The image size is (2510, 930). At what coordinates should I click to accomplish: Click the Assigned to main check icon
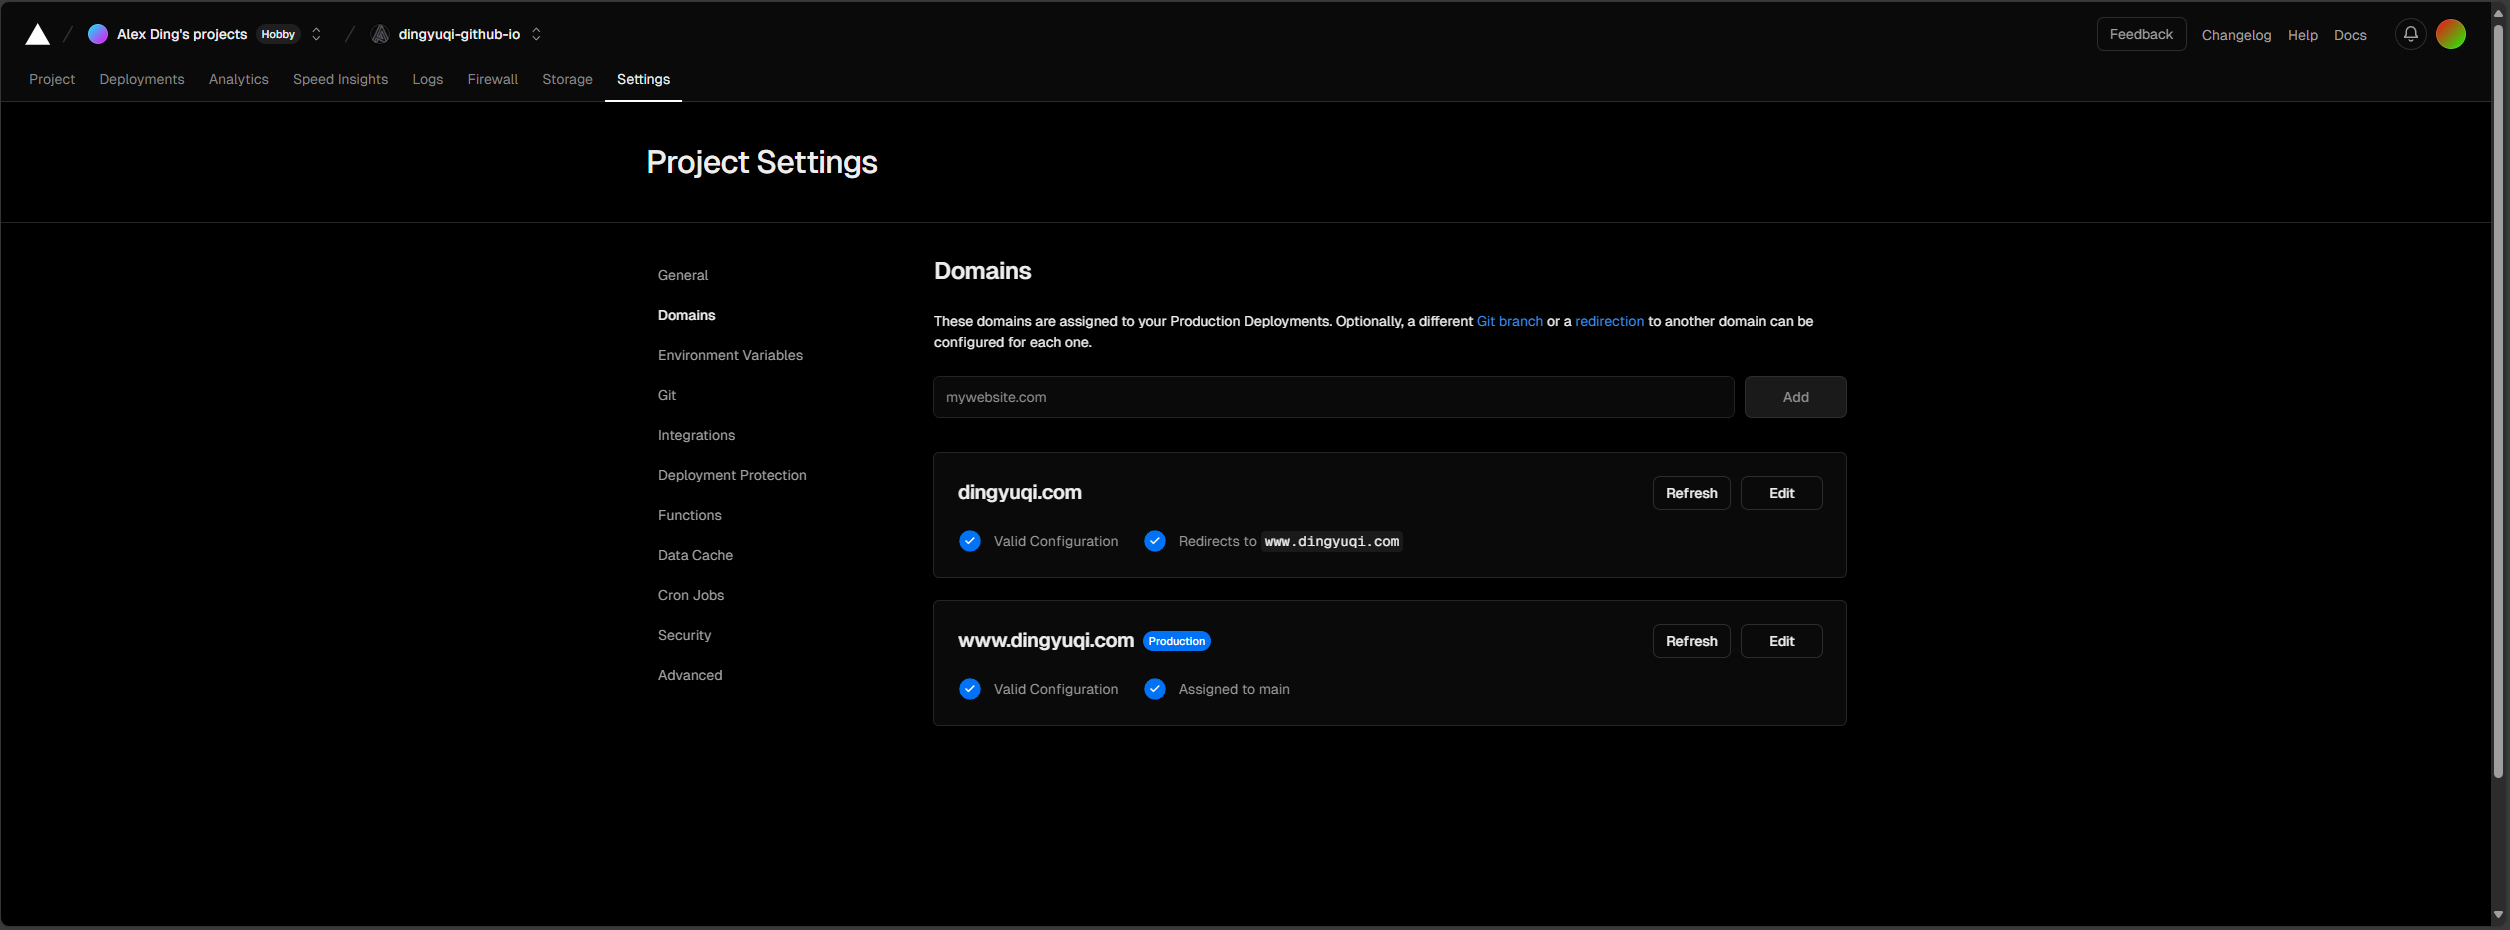pyautogui.click(x=1154, y=689)
